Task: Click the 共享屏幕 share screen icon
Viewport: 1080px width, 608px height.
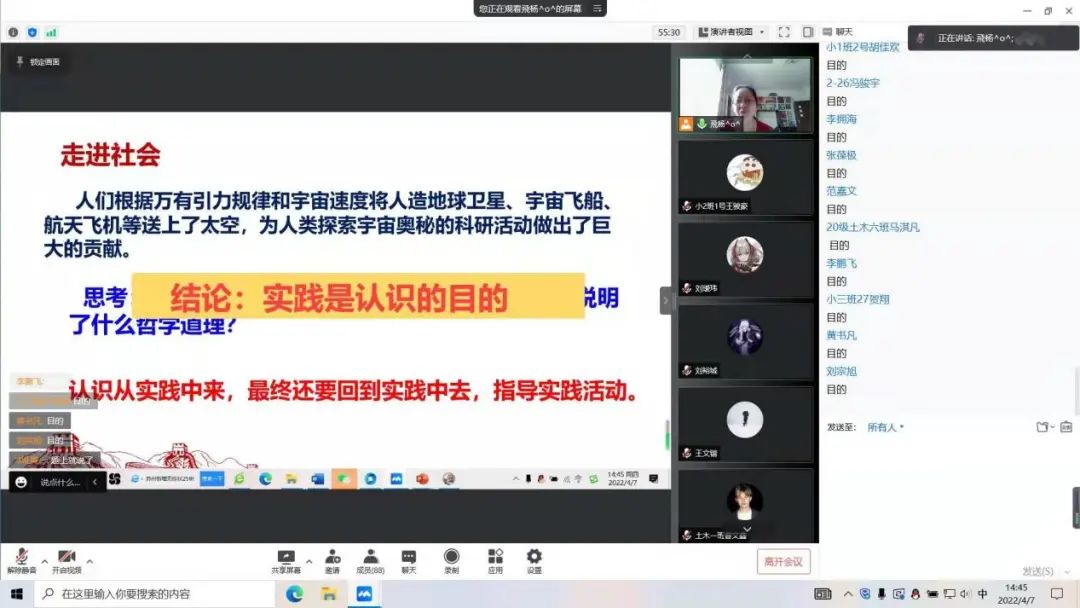Action: pos(286,559)
